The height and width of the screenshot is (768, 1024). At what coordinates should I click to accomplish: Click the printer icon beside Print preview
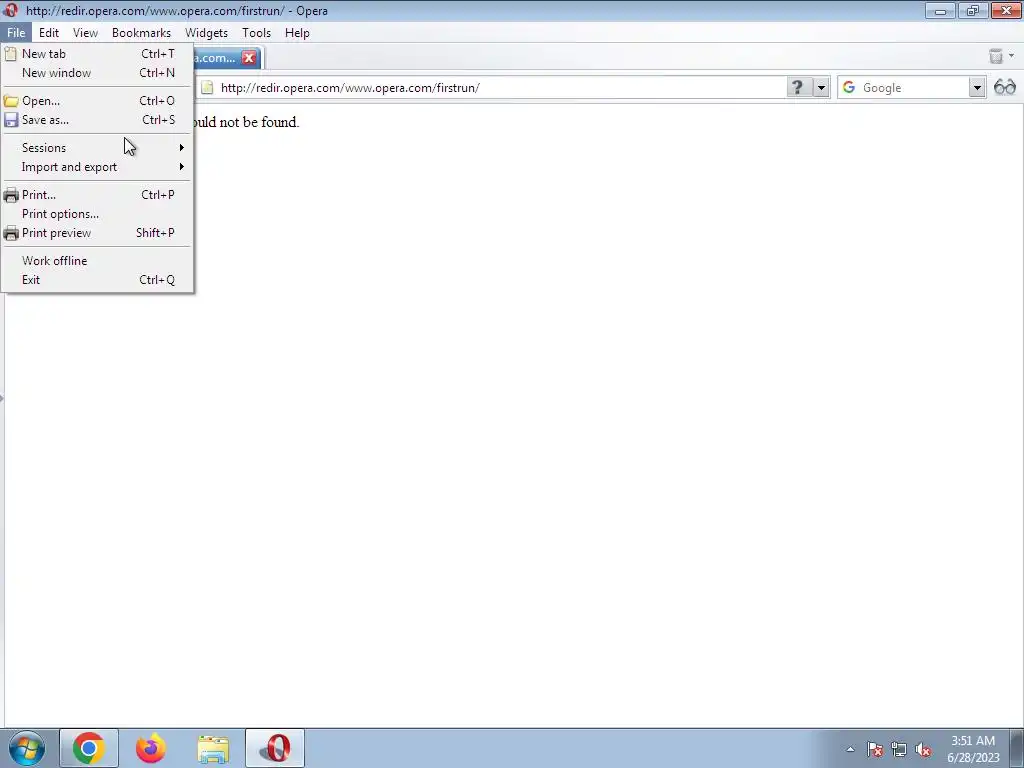[10, 233]
